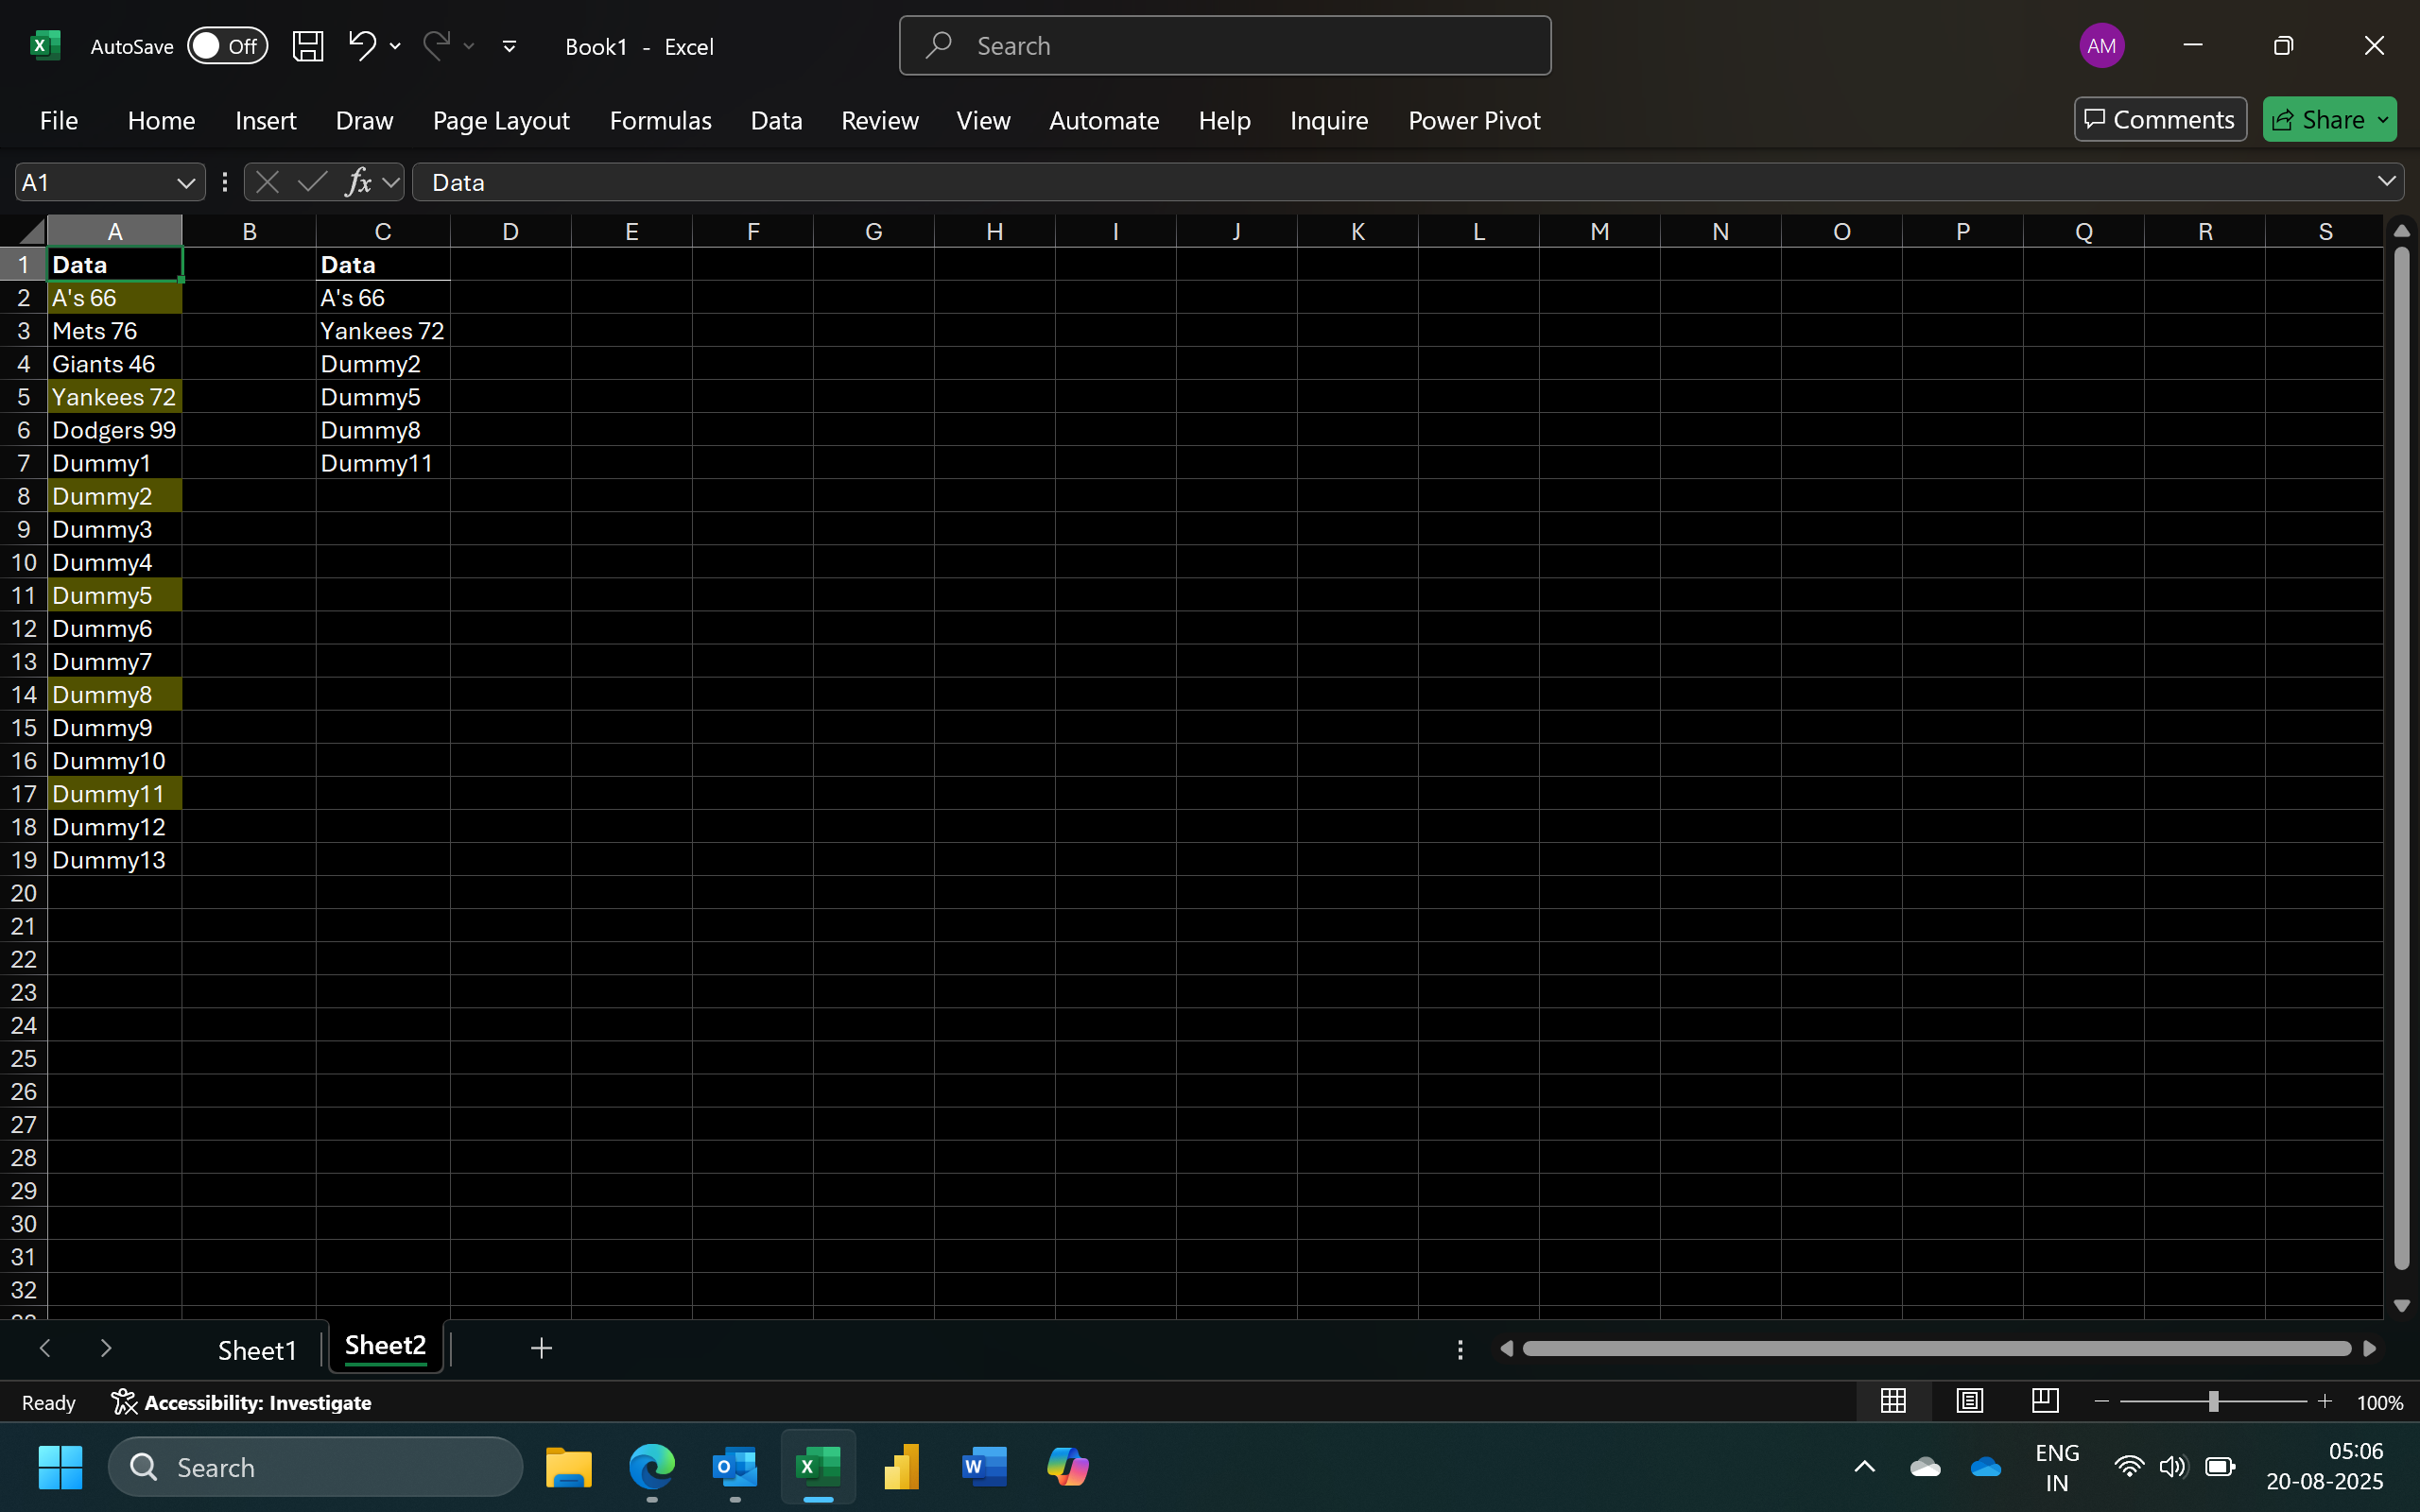Click the zoom slider handle
Screen dimensions: 2420x1512
(x=2214, y=1402)
